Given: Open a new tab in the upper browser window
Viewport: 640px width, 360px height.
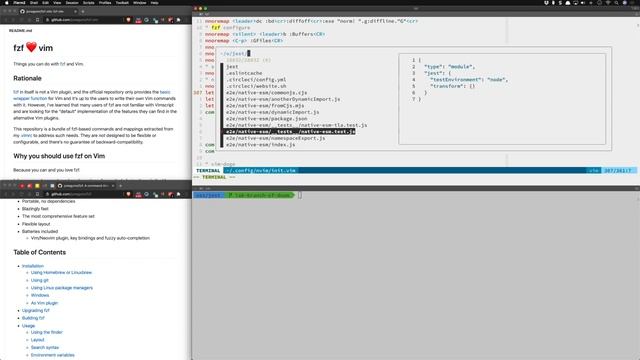Looking at the screenshot, I should click(x=83, y=11).
